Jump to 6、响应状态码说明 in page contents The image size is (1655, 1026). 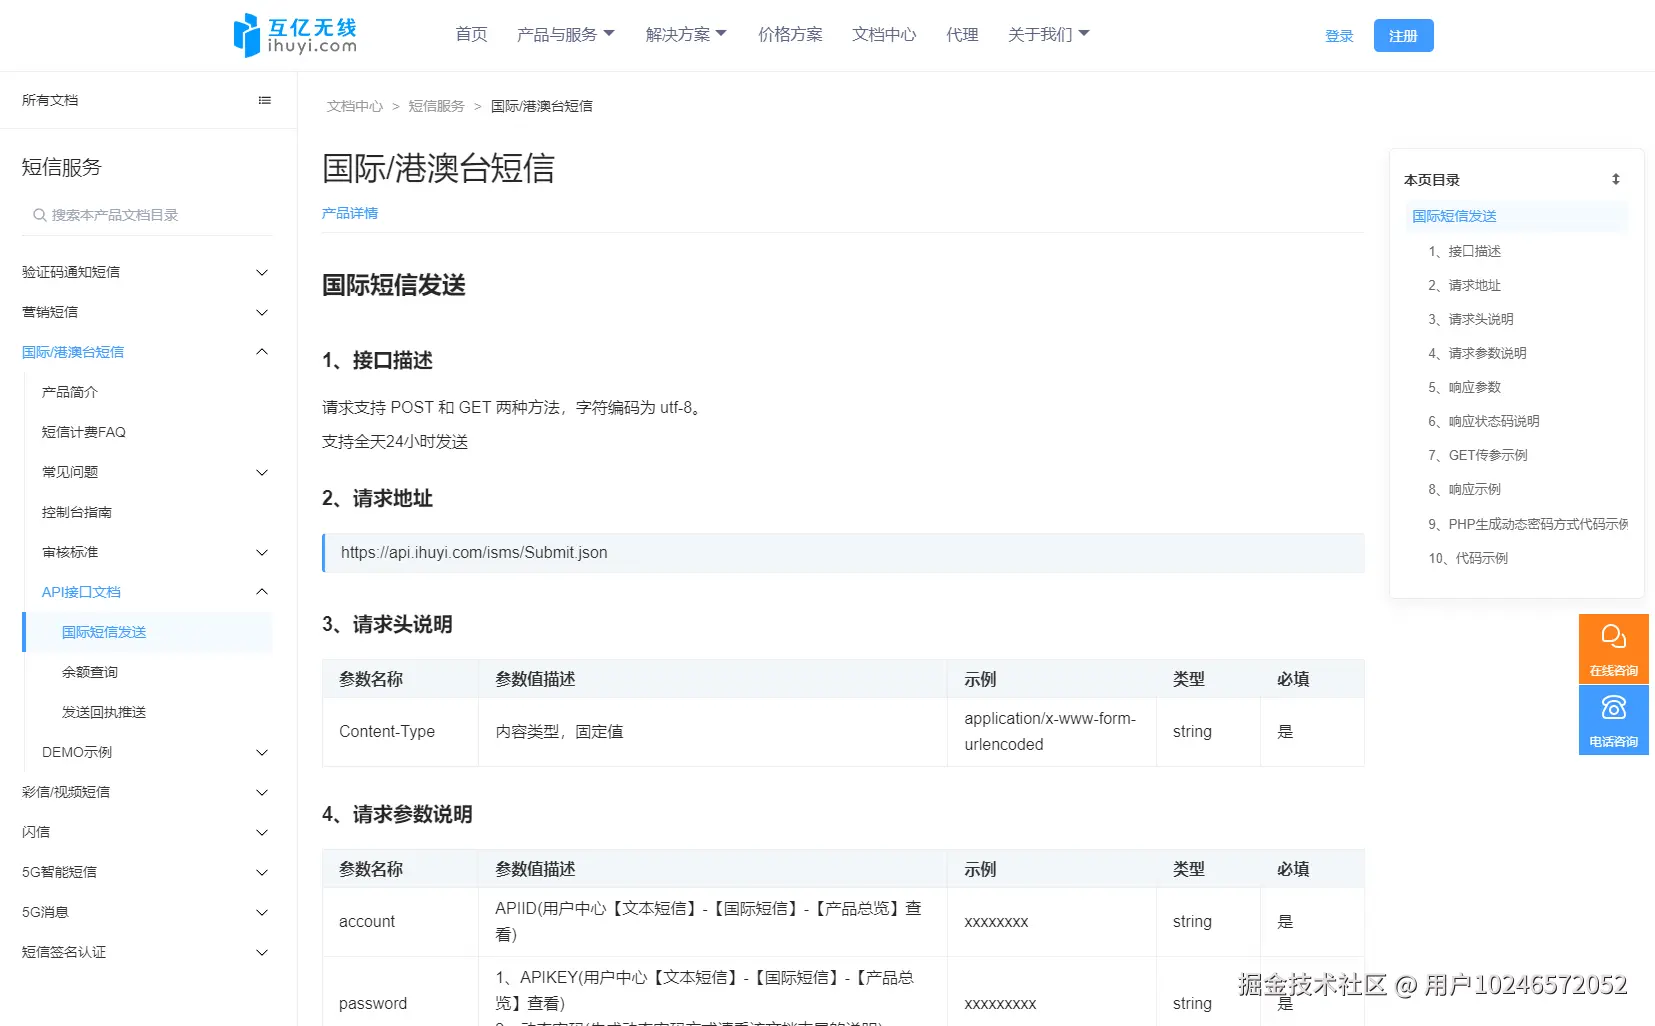[1483, 421]
